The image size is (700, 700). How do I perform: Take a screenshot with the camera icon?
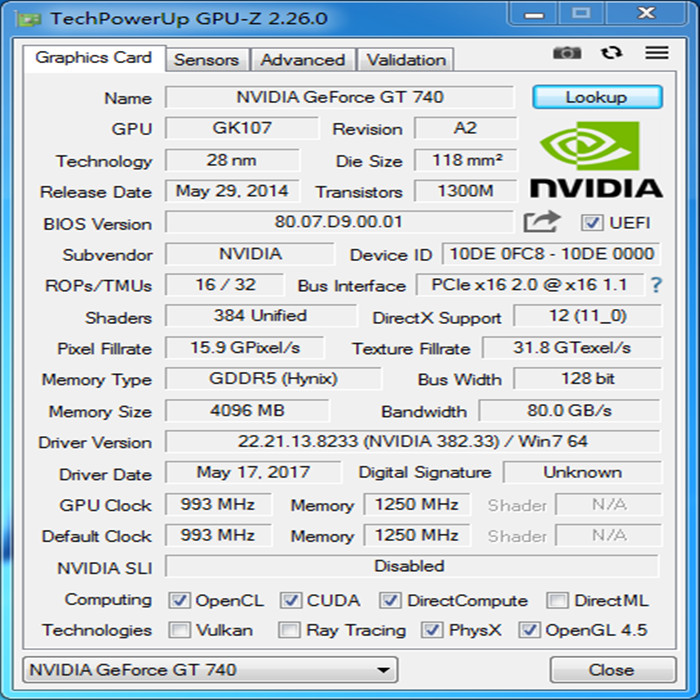tap(567, 53)
